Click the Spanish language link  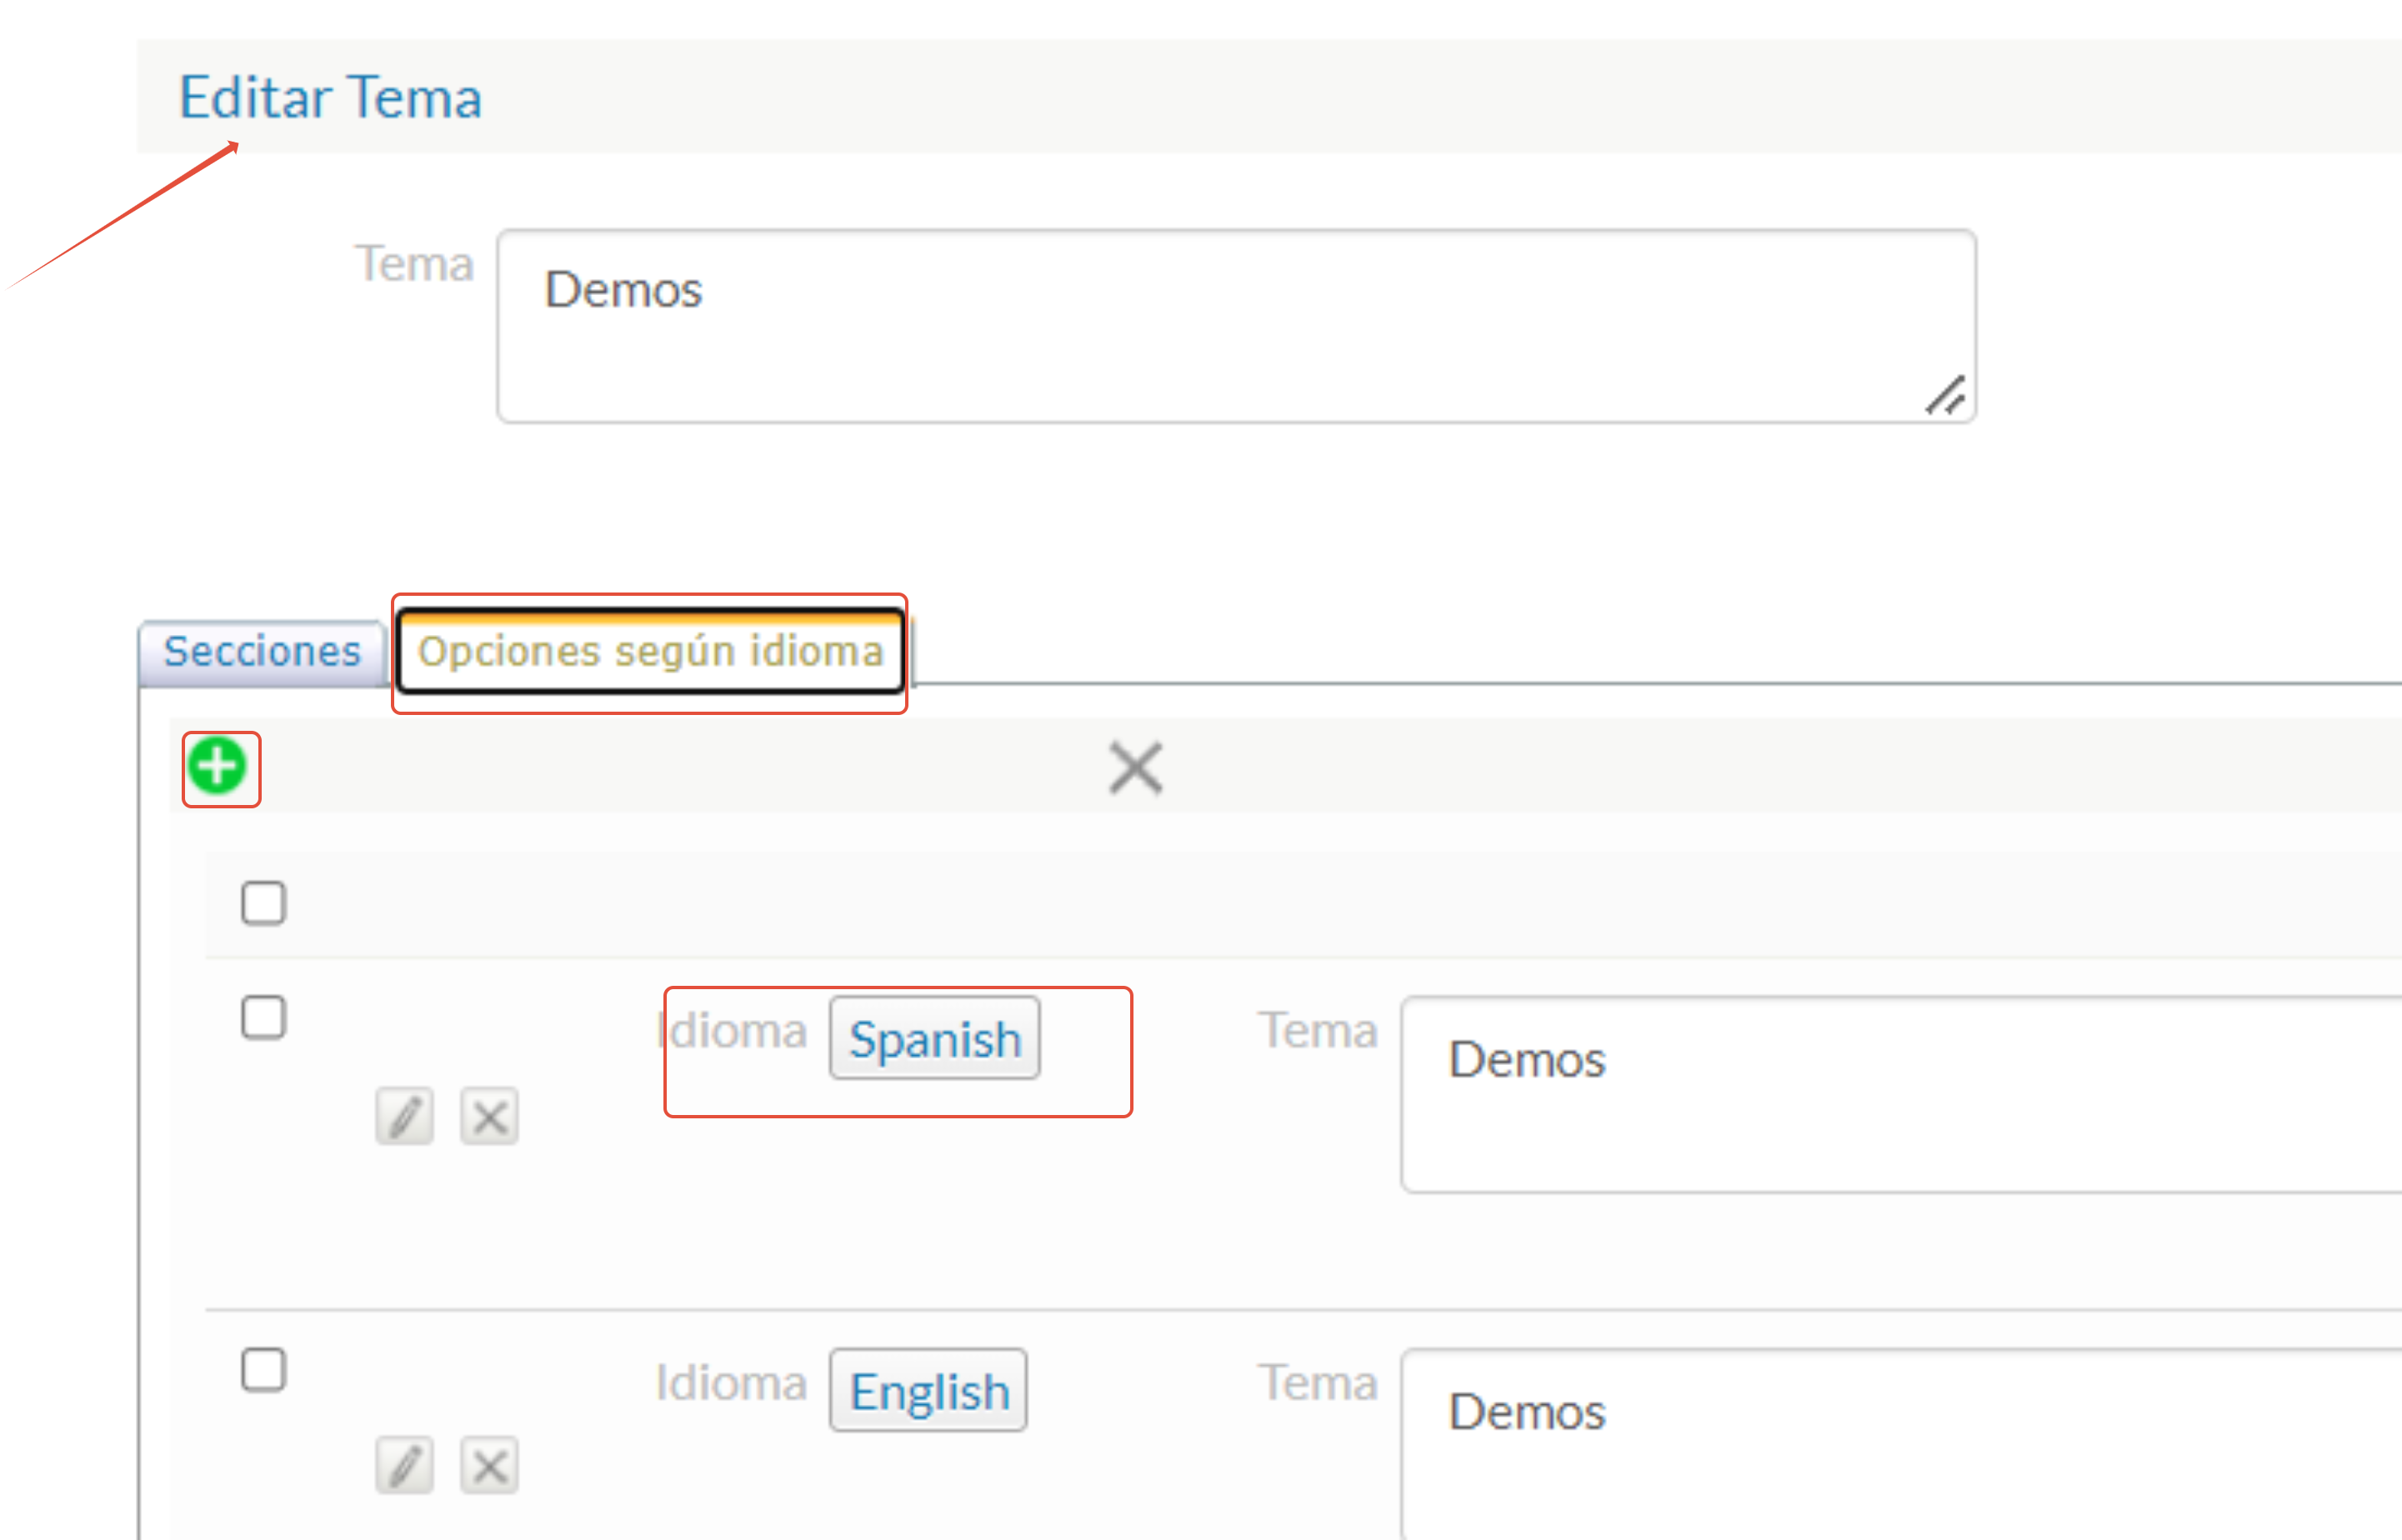934,1038
